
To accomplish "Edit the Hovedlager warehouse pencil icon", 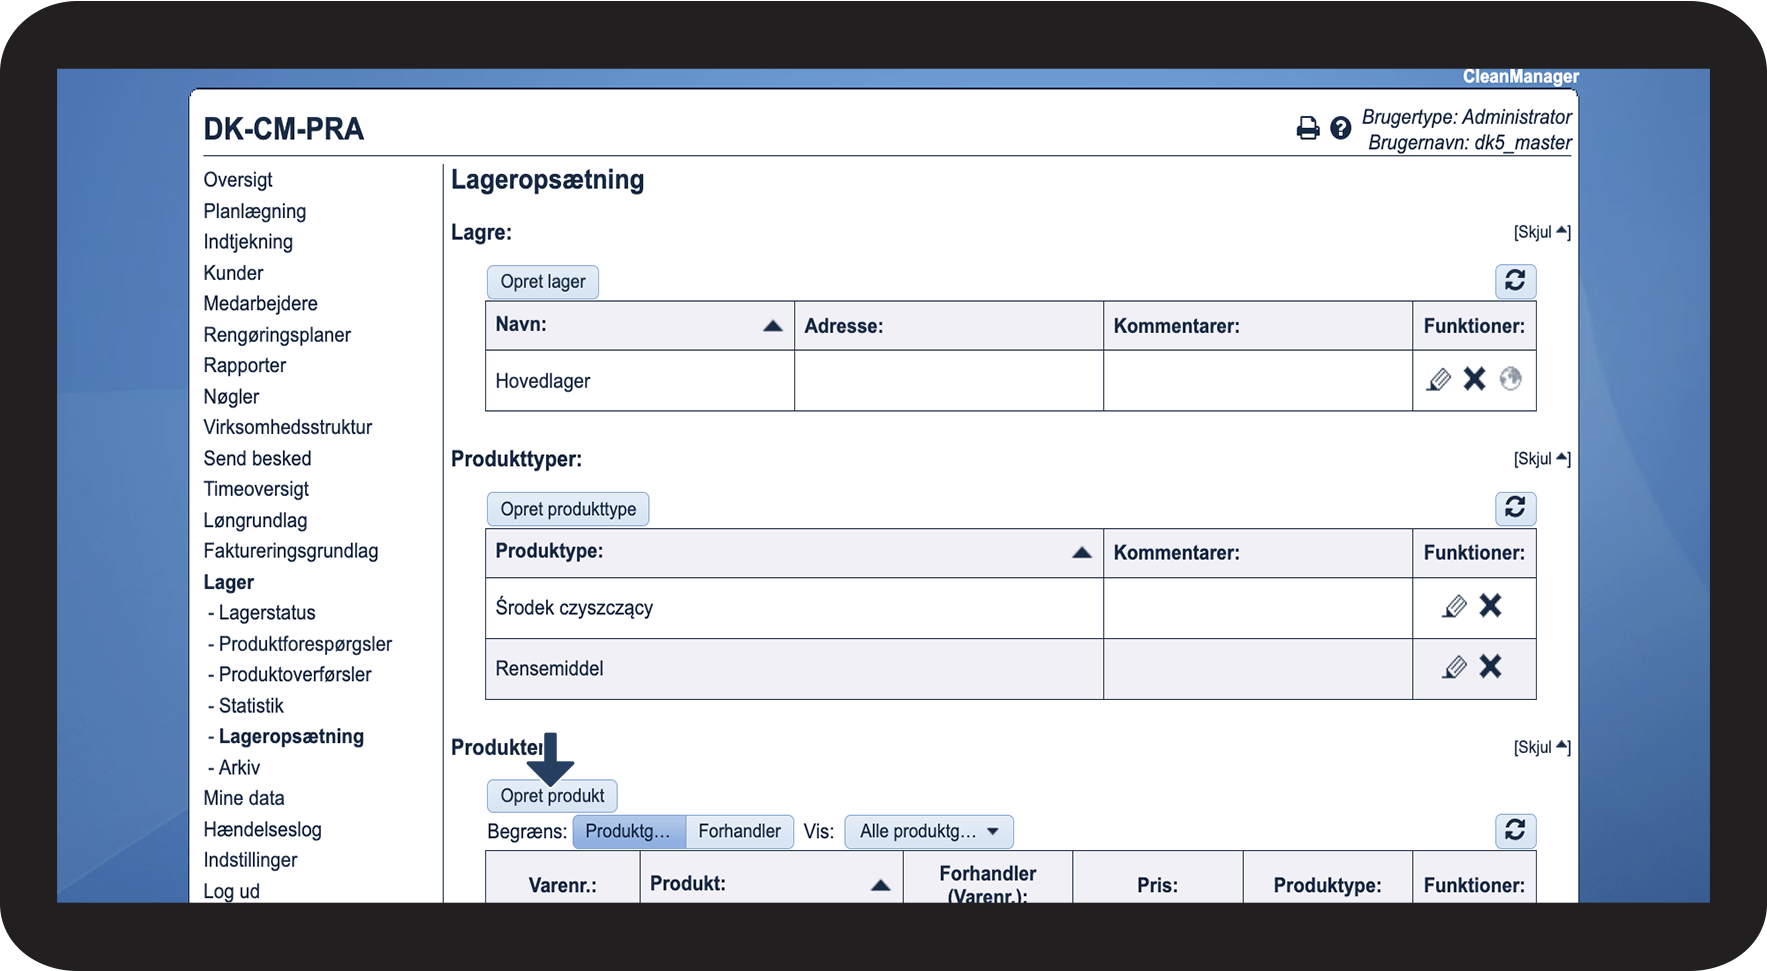I will pyautogui.click(x=1438, y=379).
